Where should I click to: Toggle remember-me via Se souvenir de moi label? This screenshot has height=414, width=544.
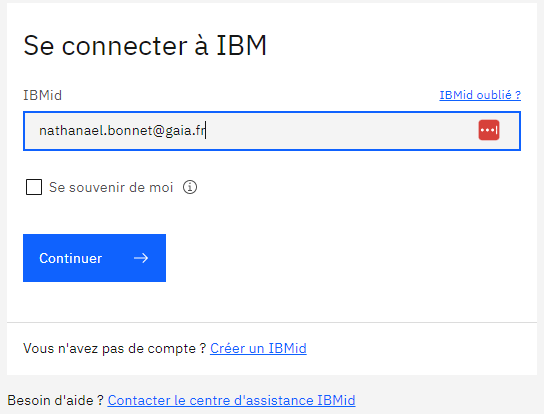[x=111, y=187]
